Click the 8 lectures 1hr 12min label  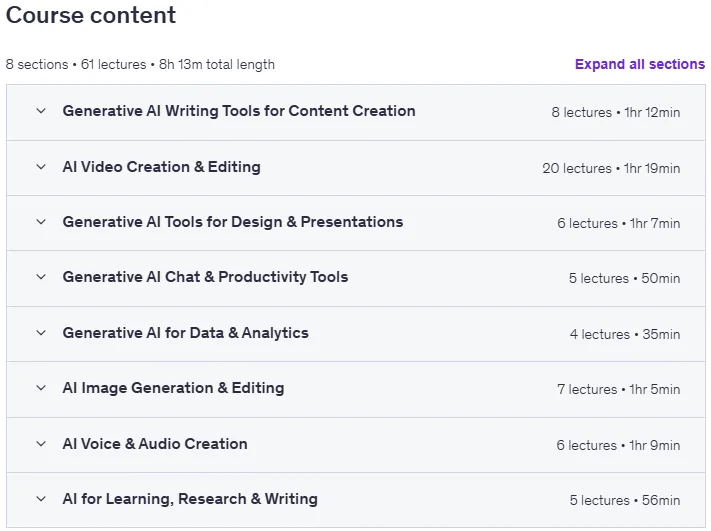[x=616, y=112]
